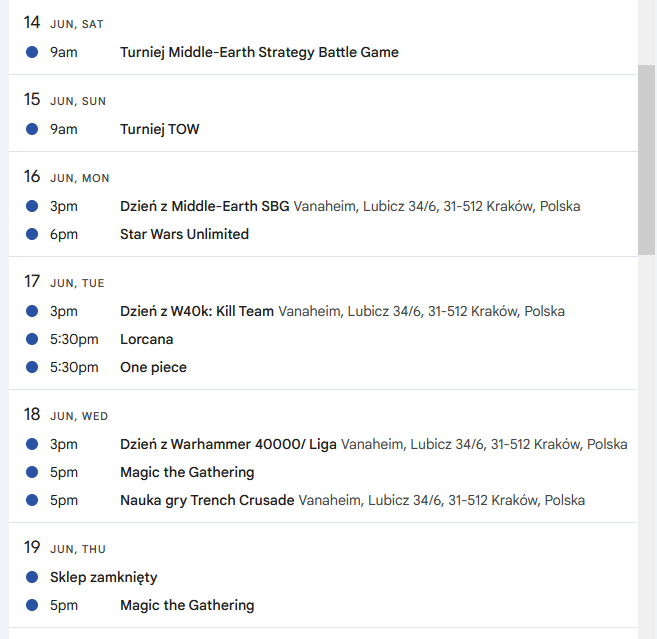Open the Turniej TOW event
This screenshot has height=639, width=657.
tap(159, 129)
